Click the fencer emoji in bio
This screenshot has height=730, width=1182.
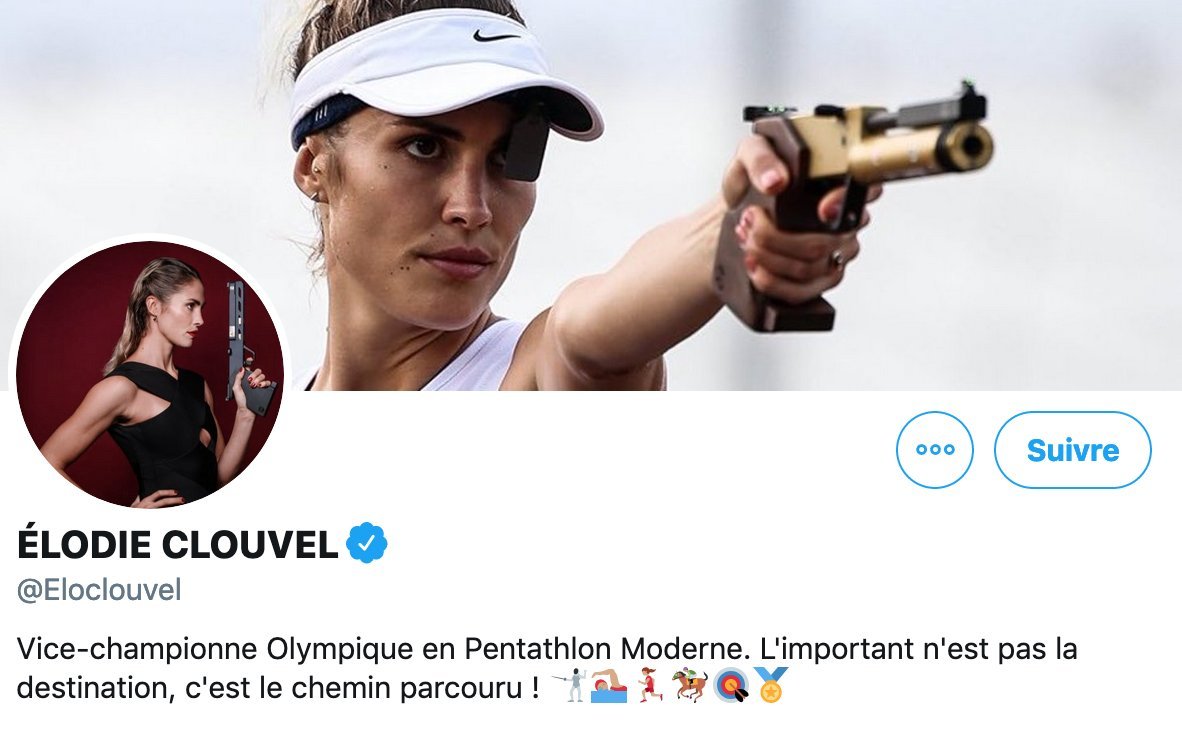[568, 686]
